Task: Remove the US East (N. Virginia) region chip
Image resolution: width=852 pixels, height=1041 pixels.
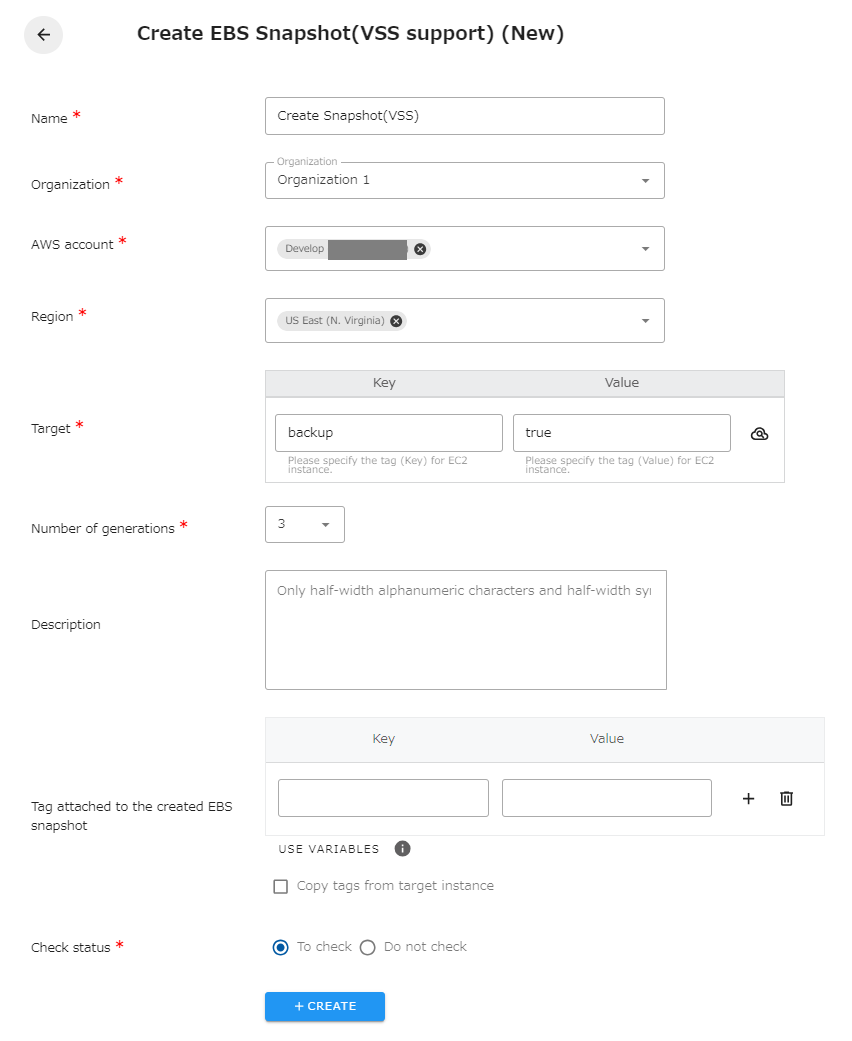Action: 395,320
